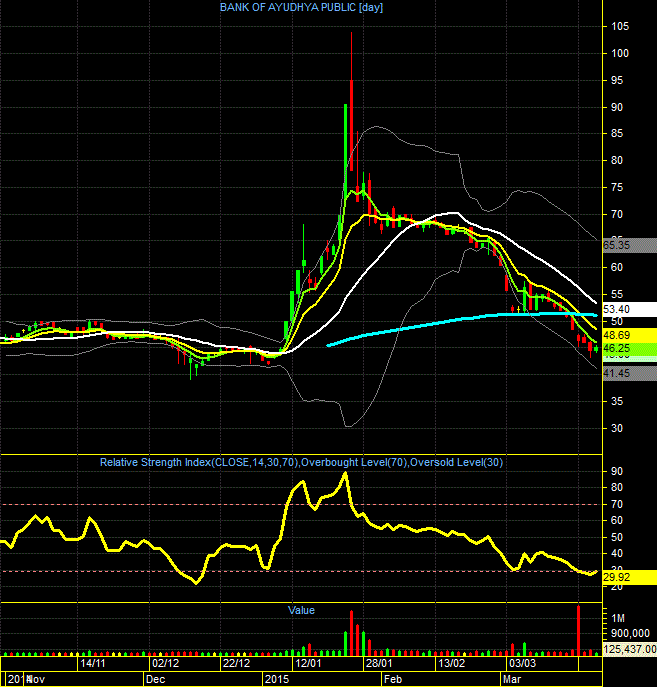Click the 14/11 date label

click(92, 663)
